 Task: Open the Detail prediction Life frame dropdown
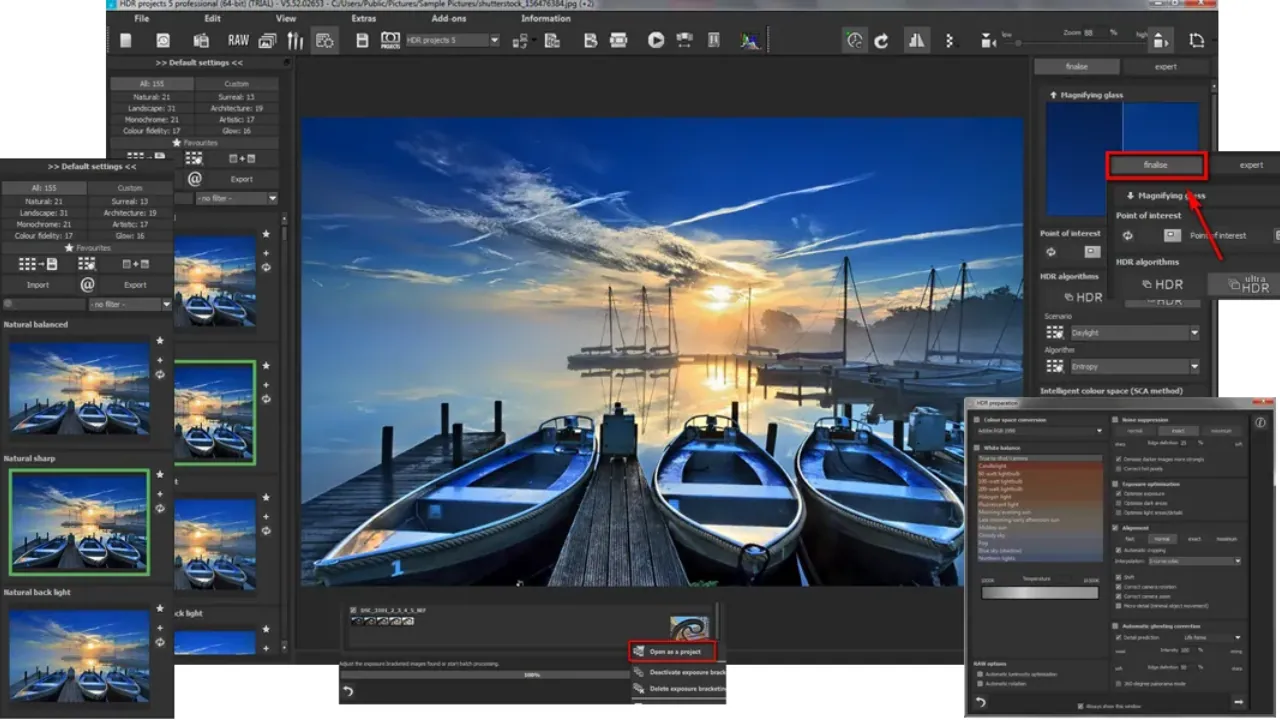tap(1212, 638)
